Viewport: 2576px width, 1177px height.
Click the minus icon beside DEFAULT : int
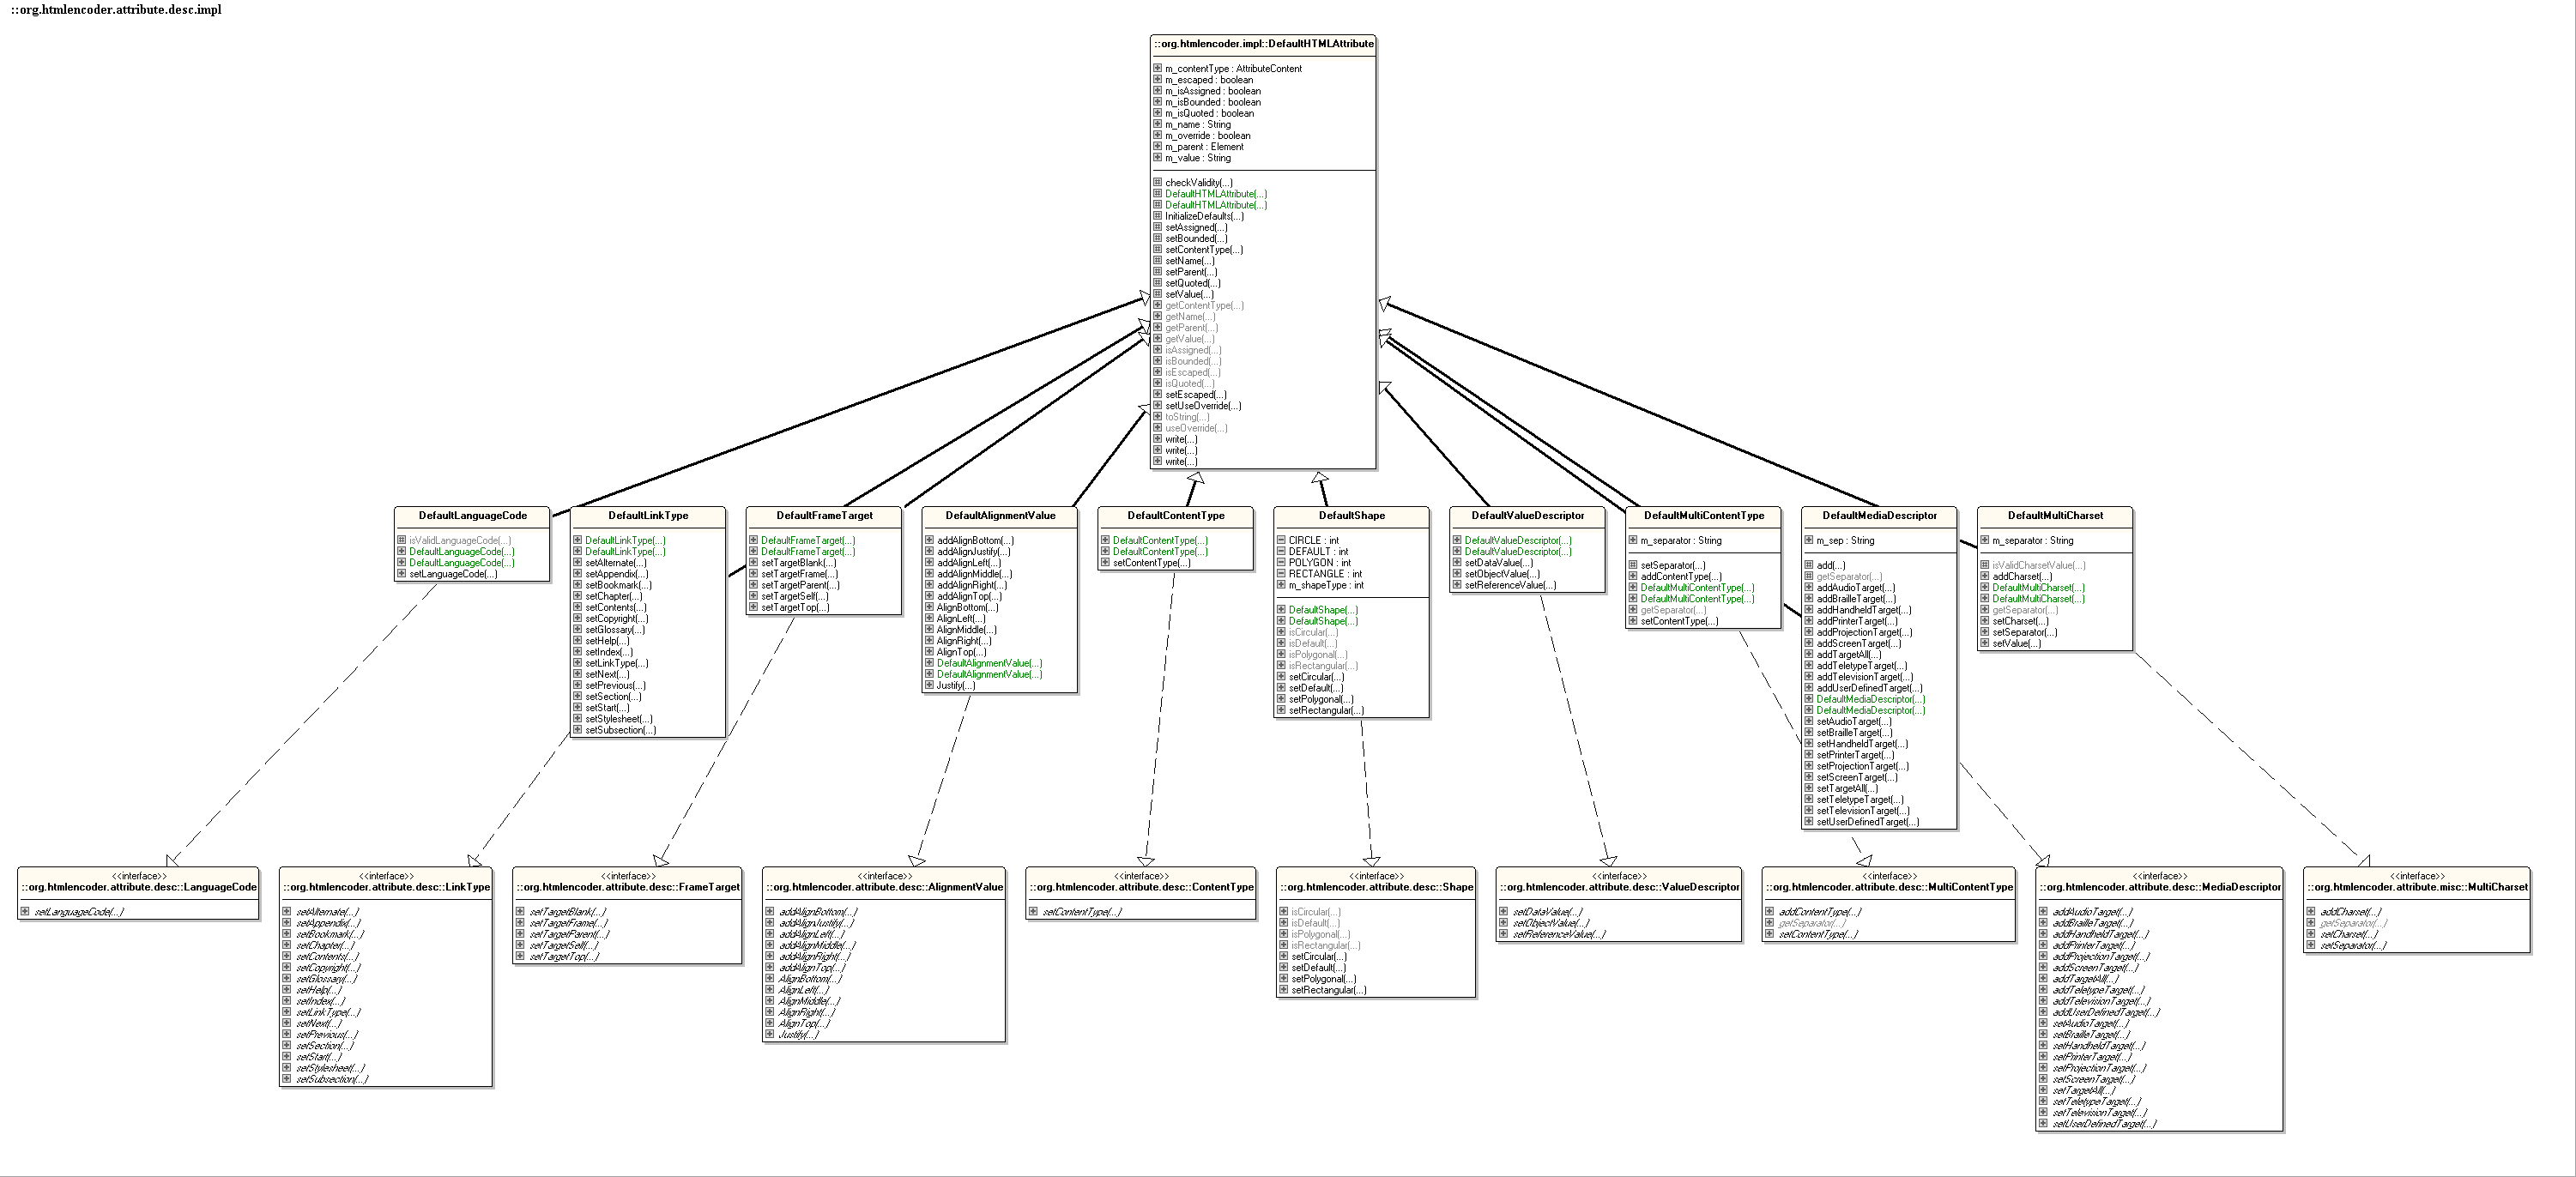[1281, 551]
